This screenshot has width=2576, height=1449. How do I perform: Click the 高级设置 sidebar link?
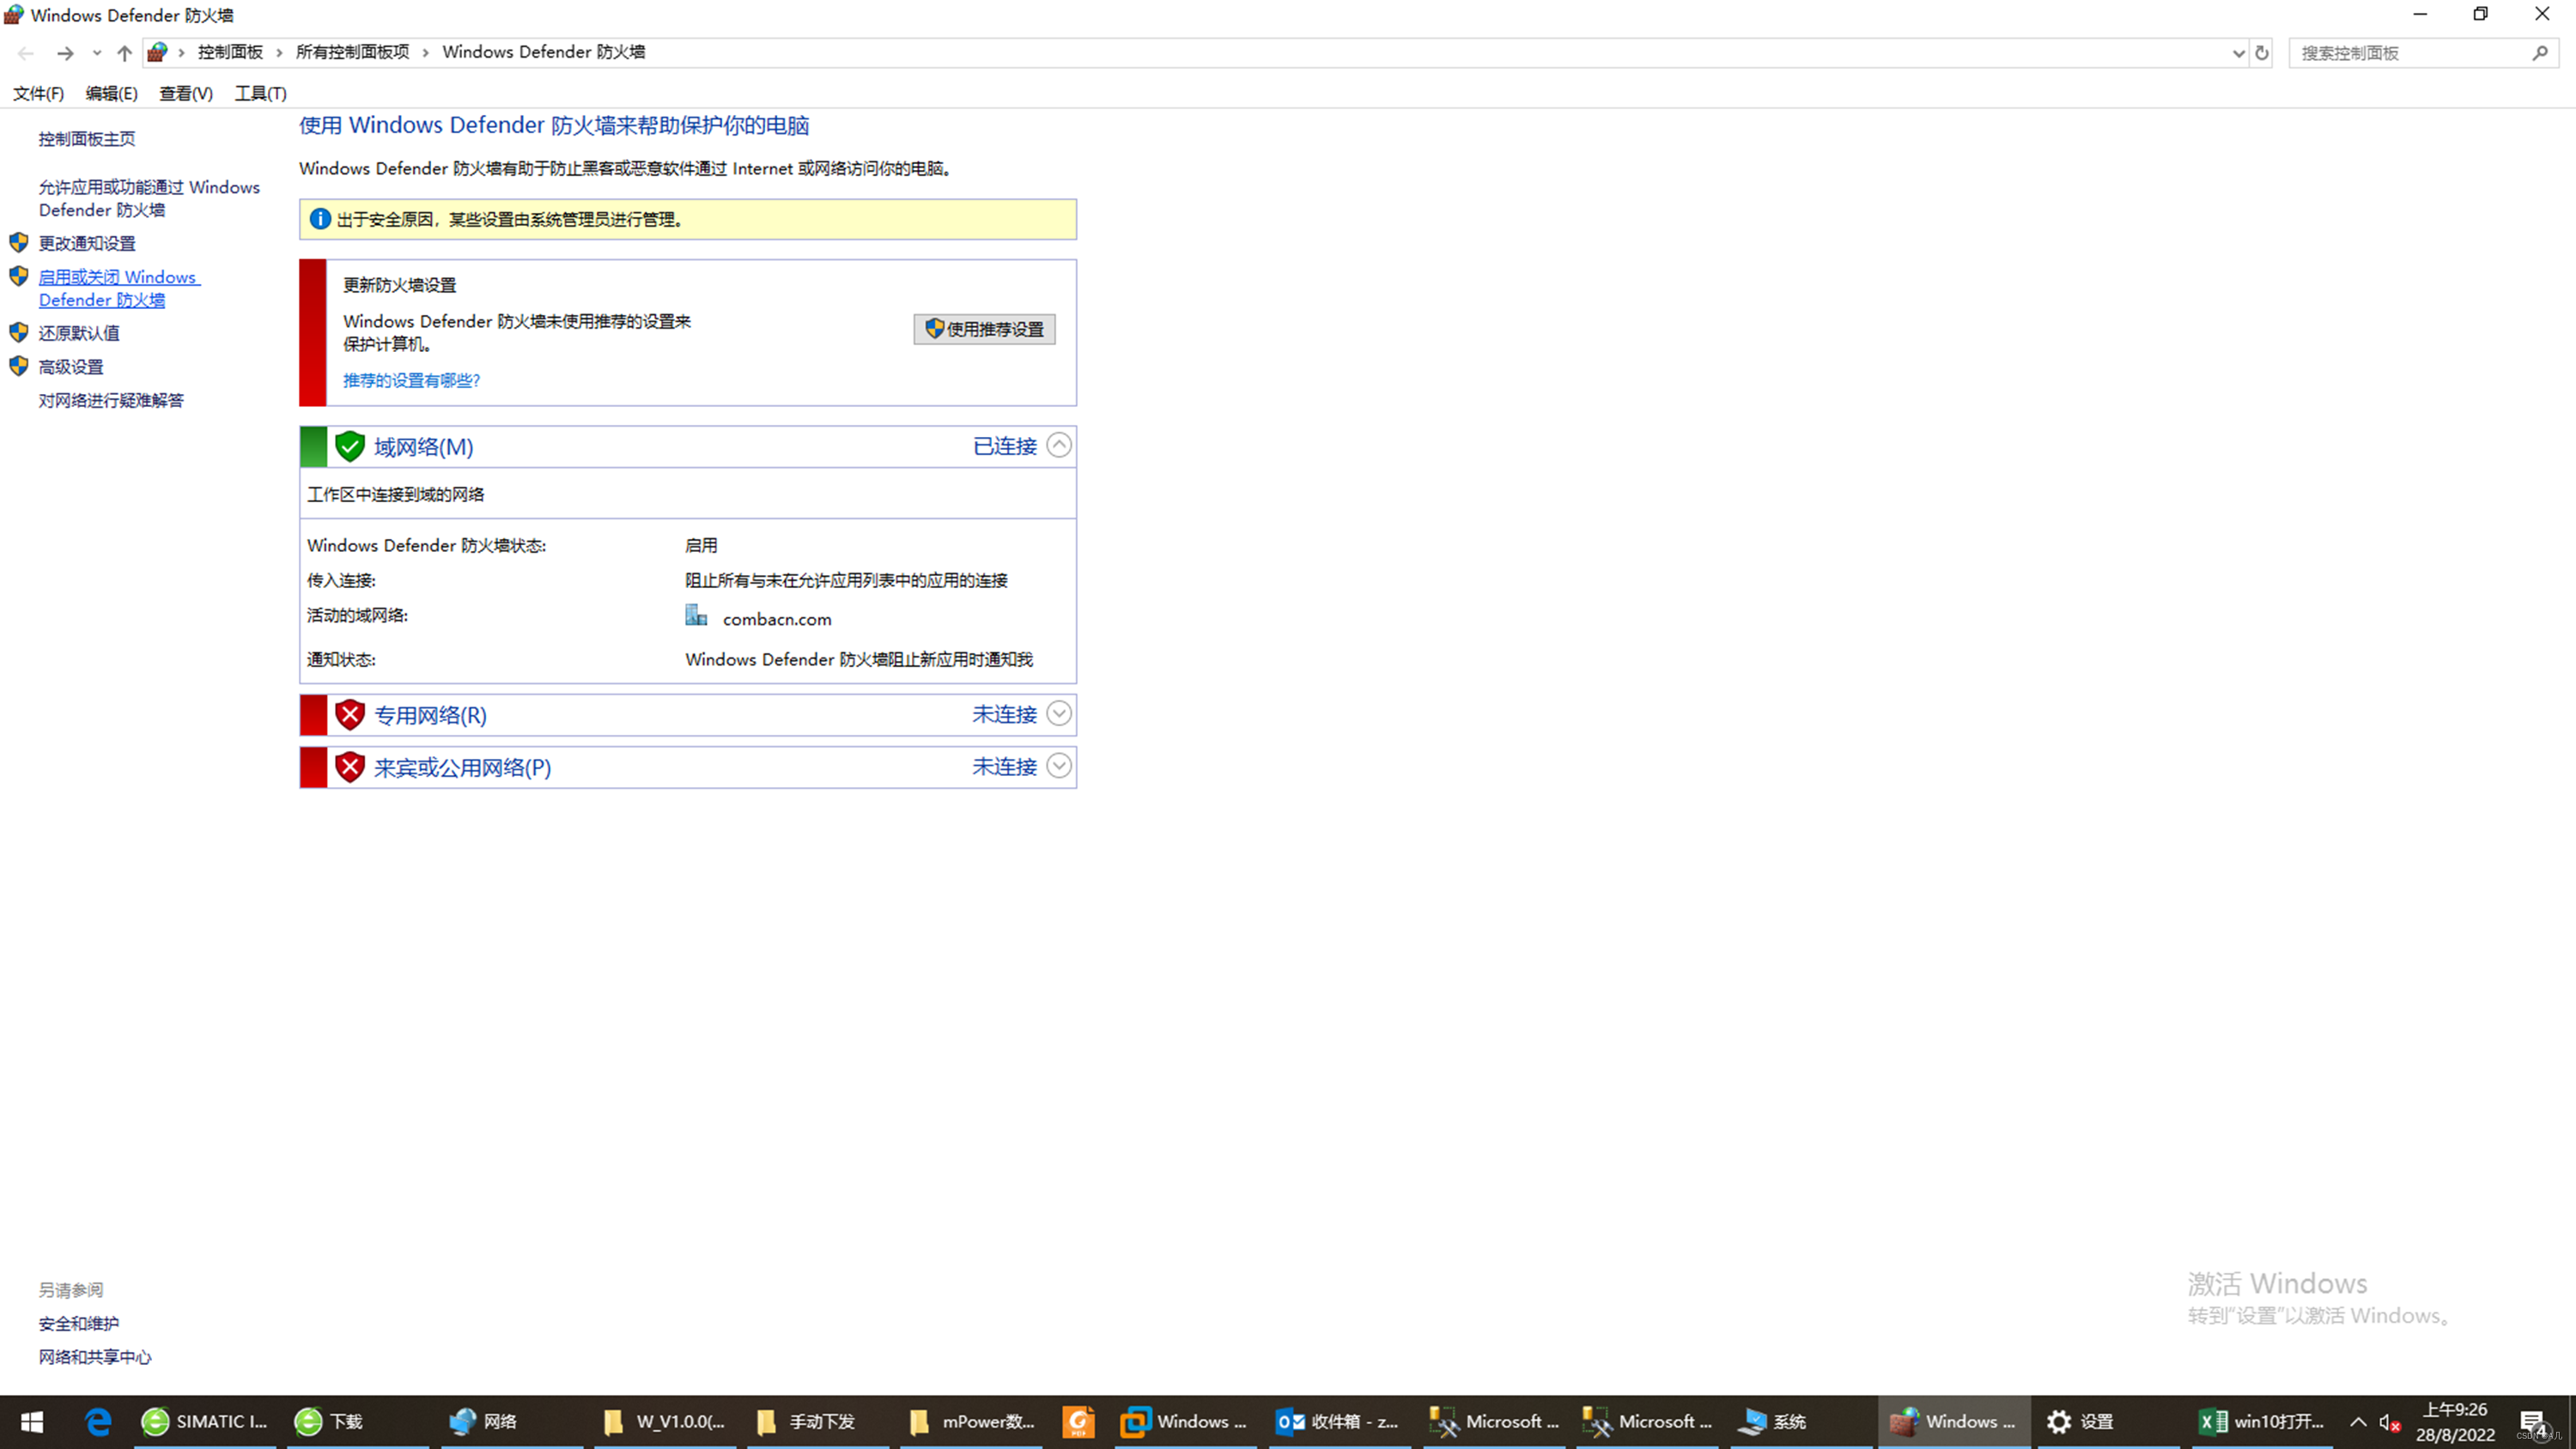coord(71,367)
